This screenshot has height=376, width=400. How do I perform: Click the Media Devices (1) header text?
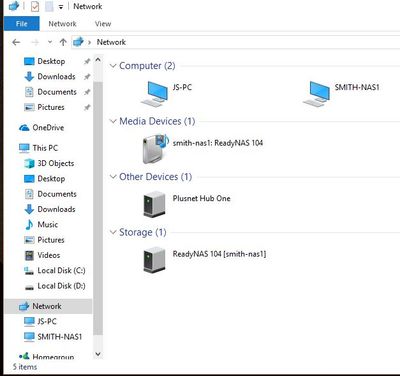[157, 121]
